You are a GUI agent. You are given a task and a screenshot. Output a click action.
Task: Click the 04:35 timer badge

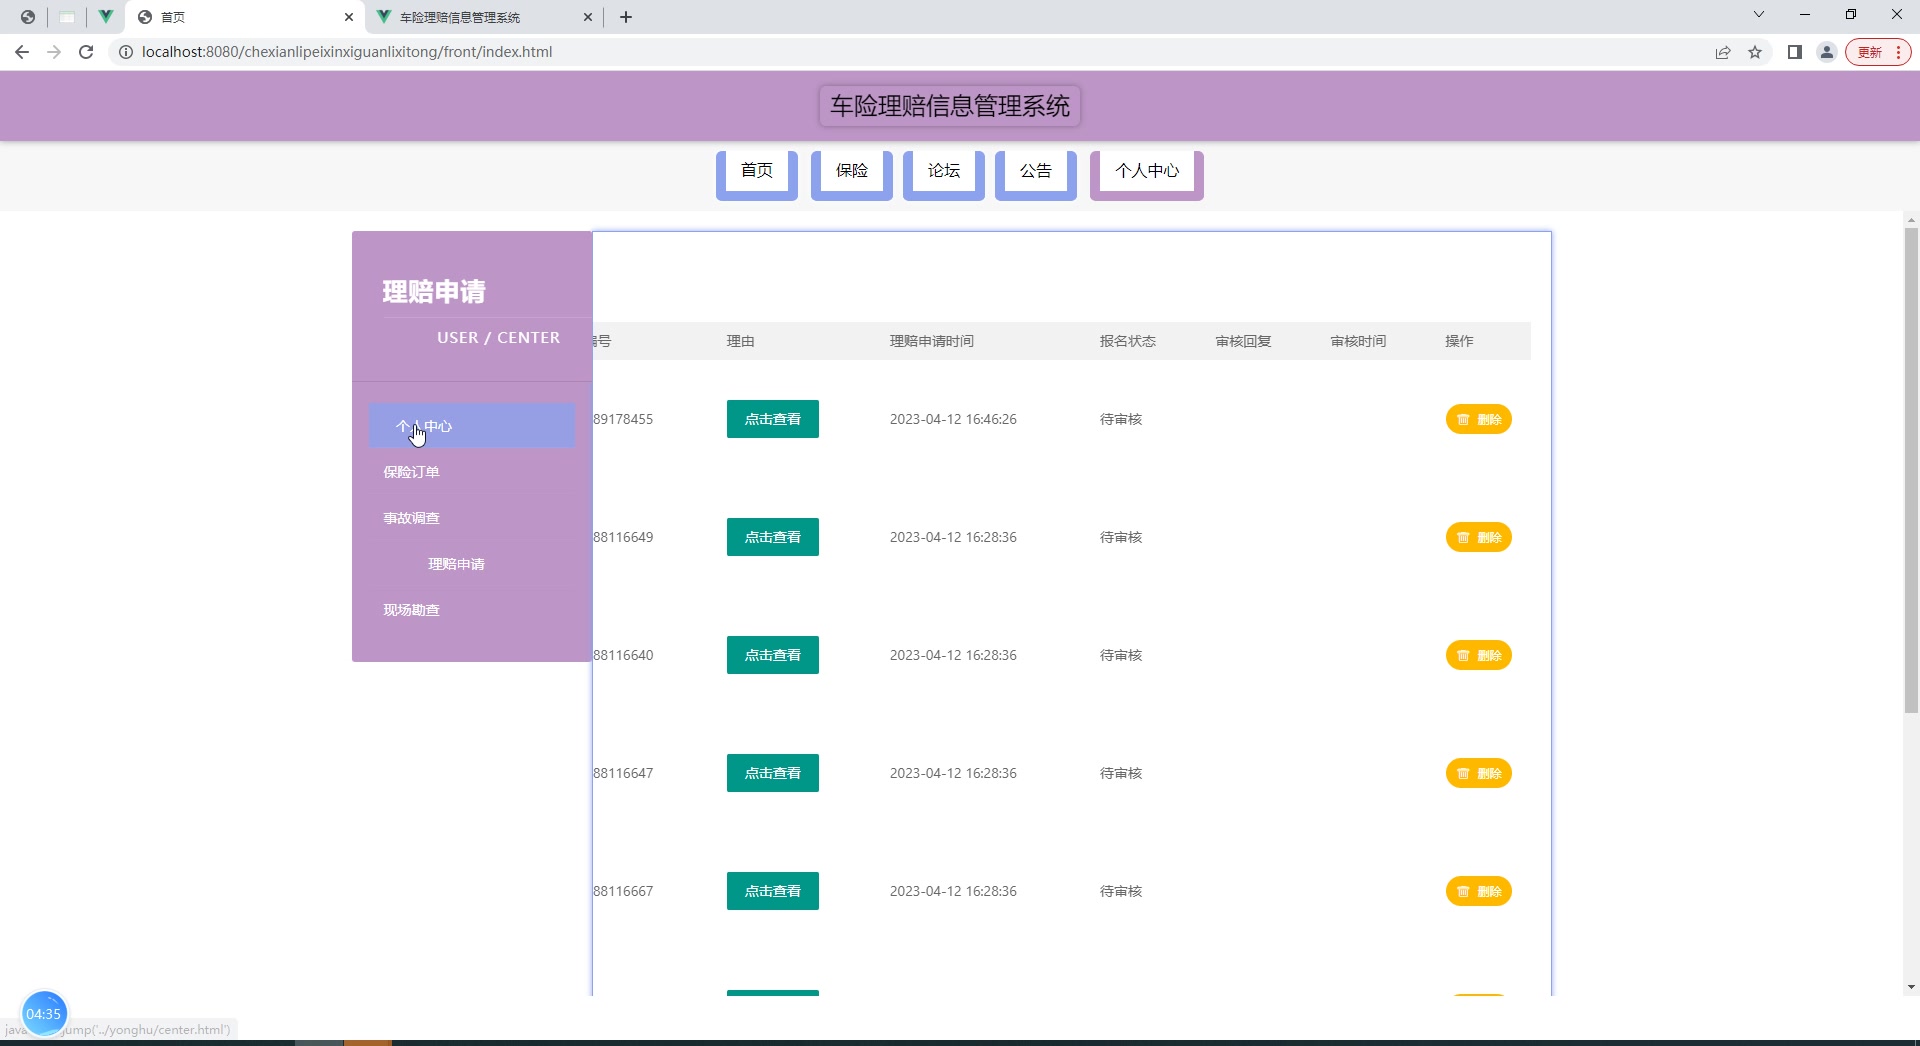pos(44,1013)
